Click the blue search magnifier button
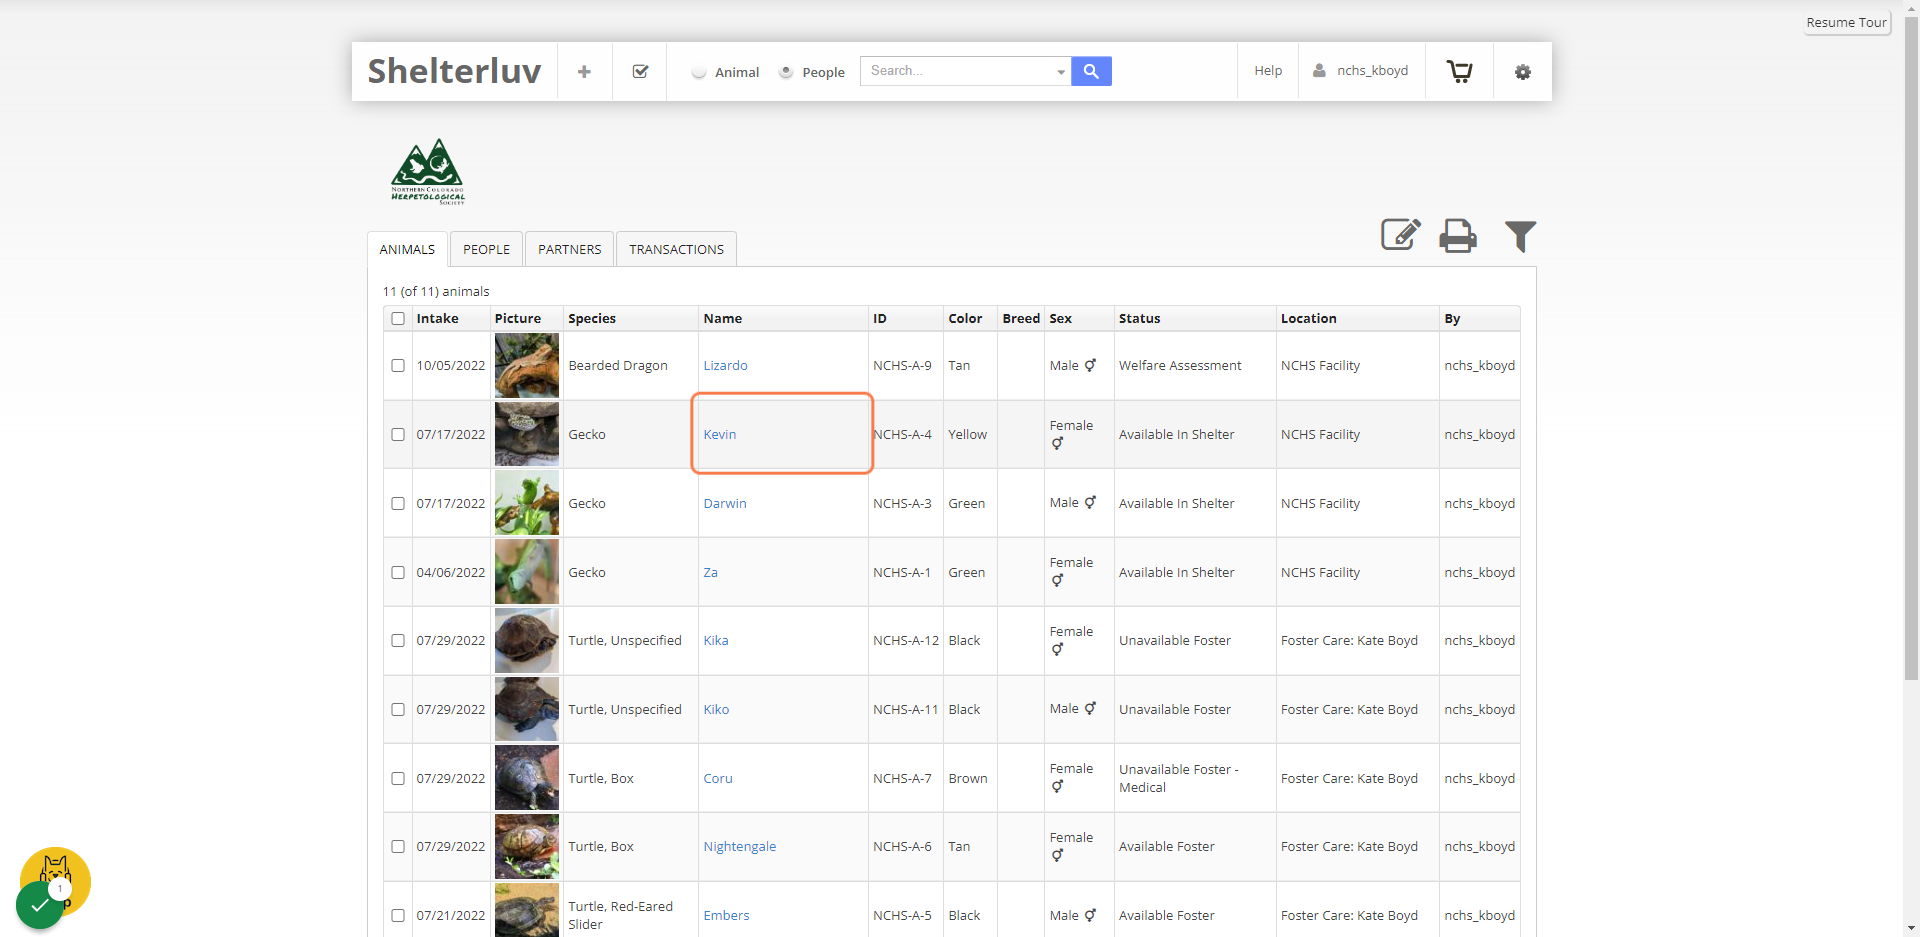Image resolution: width=1920 pixels, height=937 pixels. point(1091,71)
